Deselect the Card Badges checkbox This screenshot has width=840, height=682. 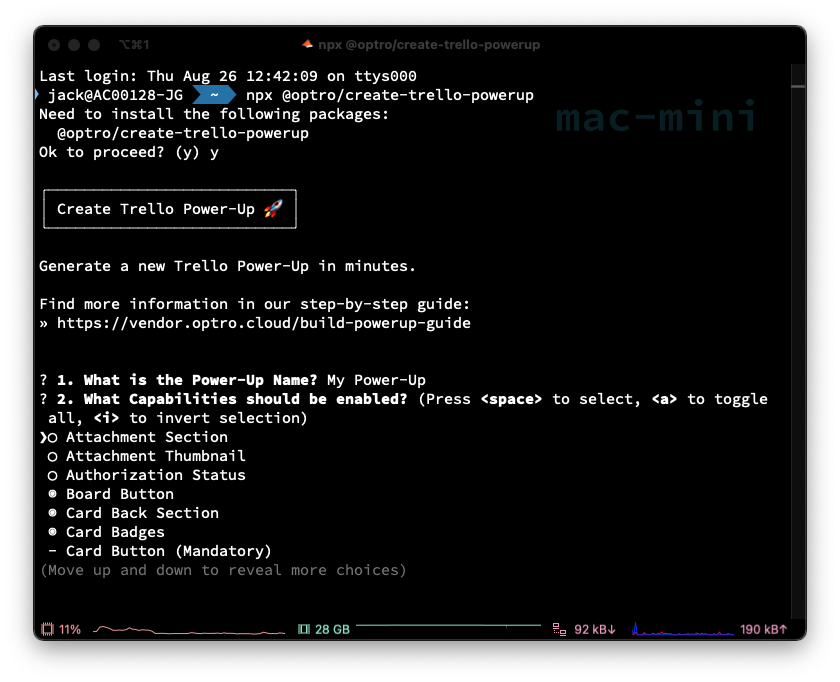point(52,532)
